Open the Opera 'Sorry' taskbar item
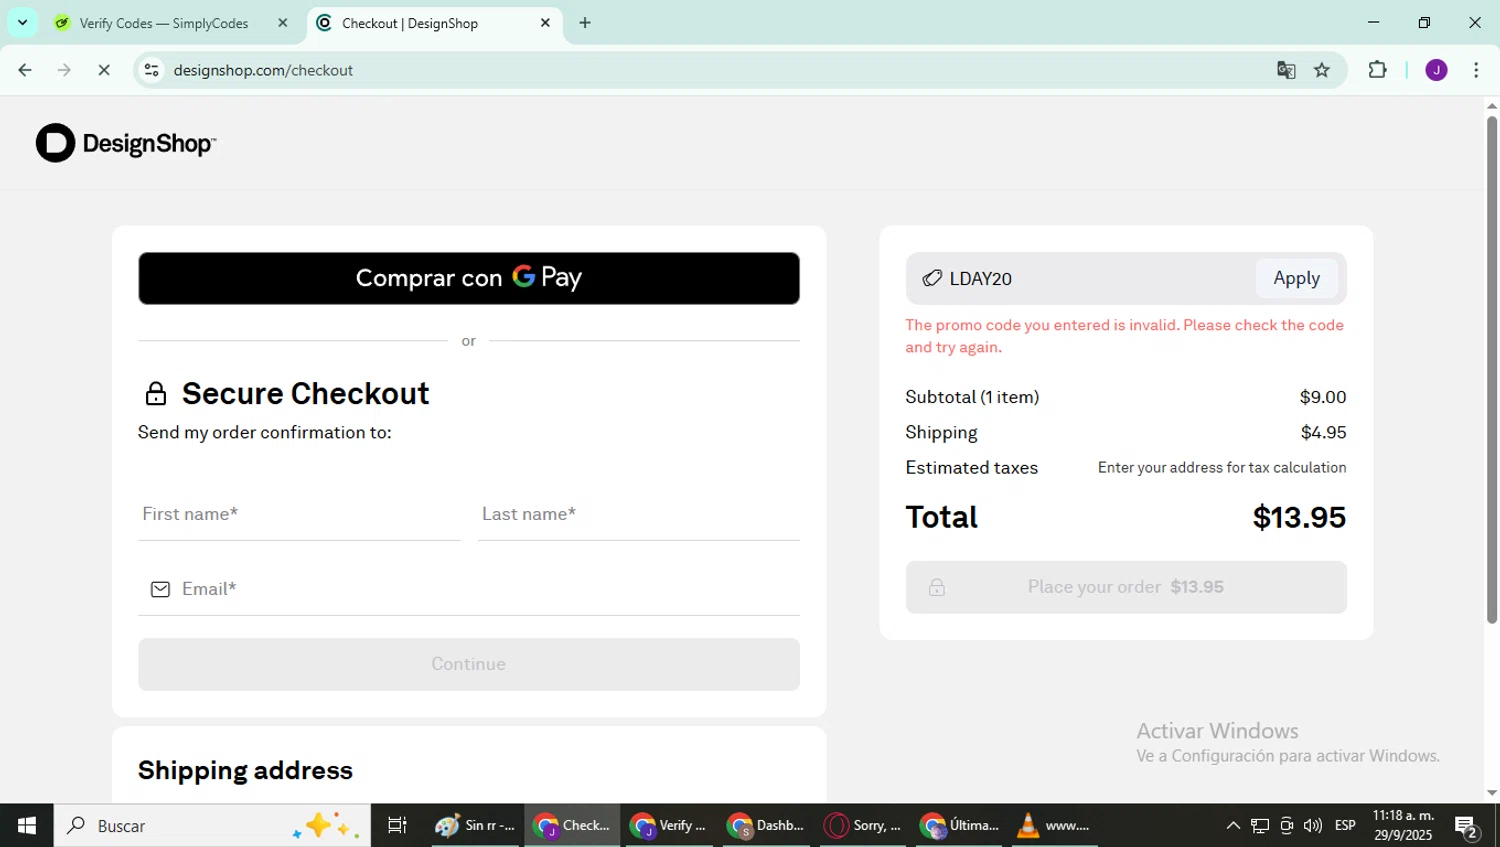The image size is (1500, 847). pyautogui.click(x=862, y=825)
